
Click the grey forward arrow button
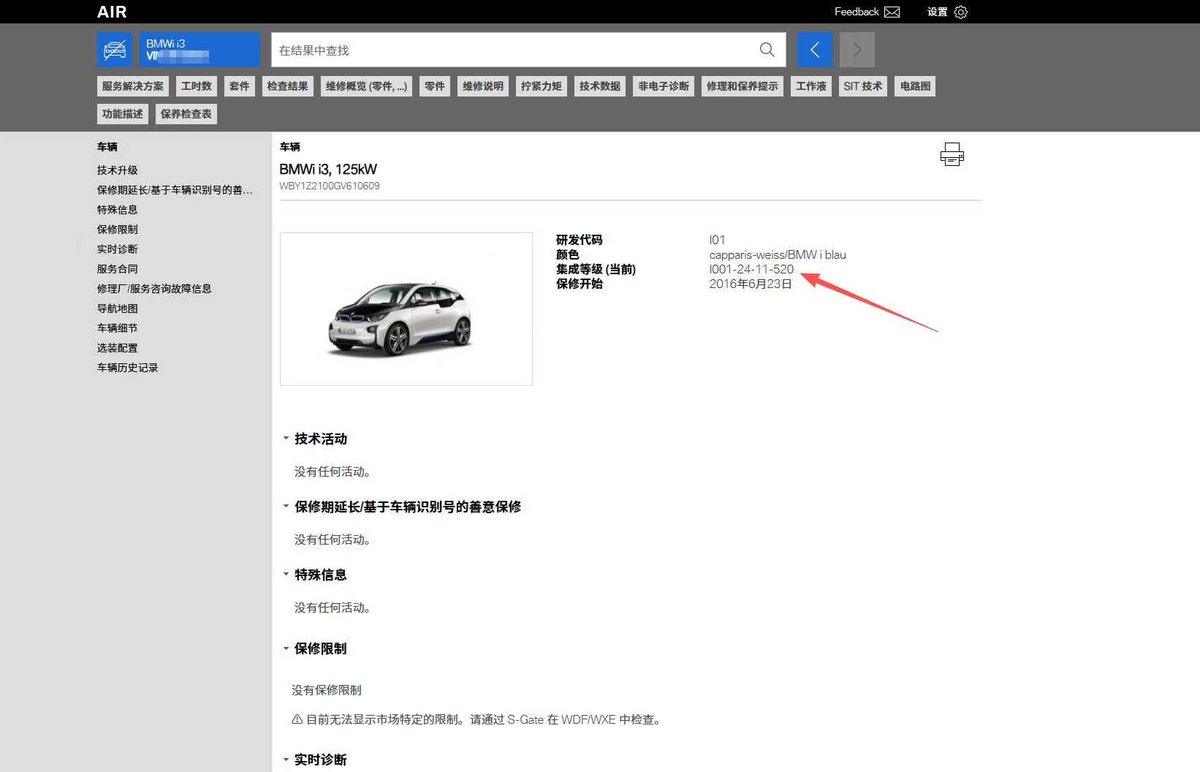point(857,50)
